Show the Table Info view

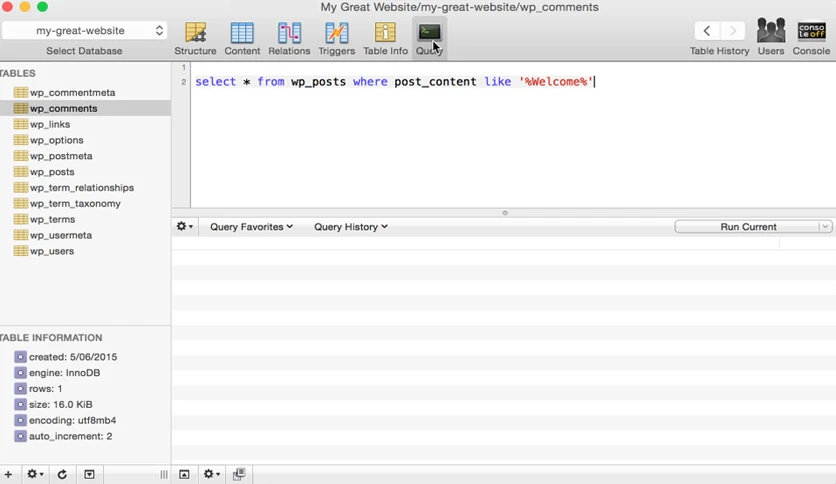pyautogui.click(x=385, y=38)
